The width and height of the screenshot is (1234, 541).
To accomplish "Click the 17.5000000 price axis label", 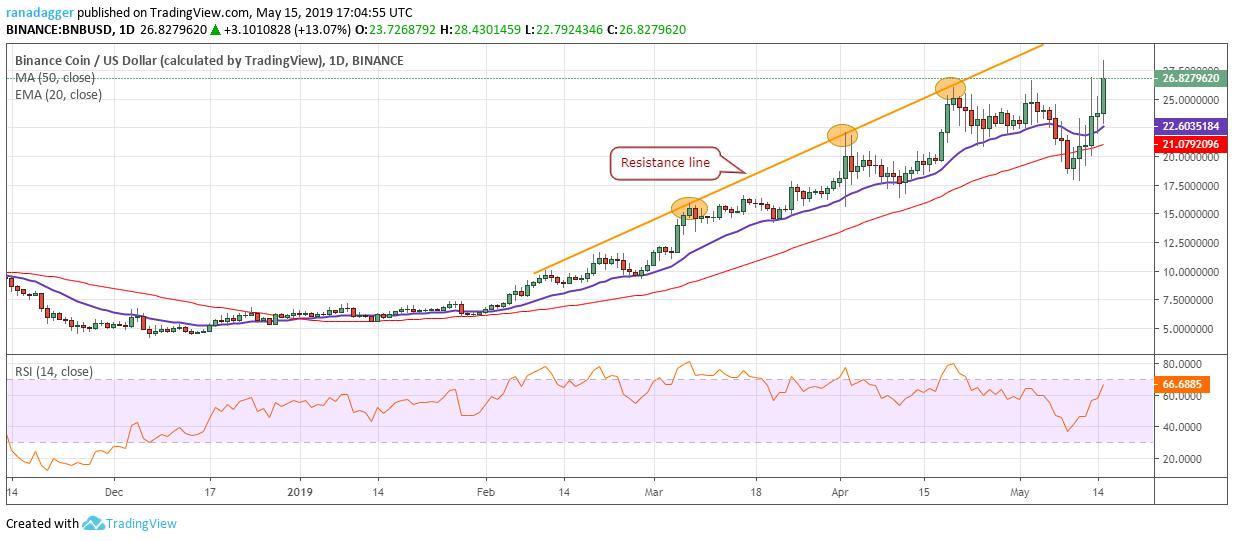I will (1190, 186).
